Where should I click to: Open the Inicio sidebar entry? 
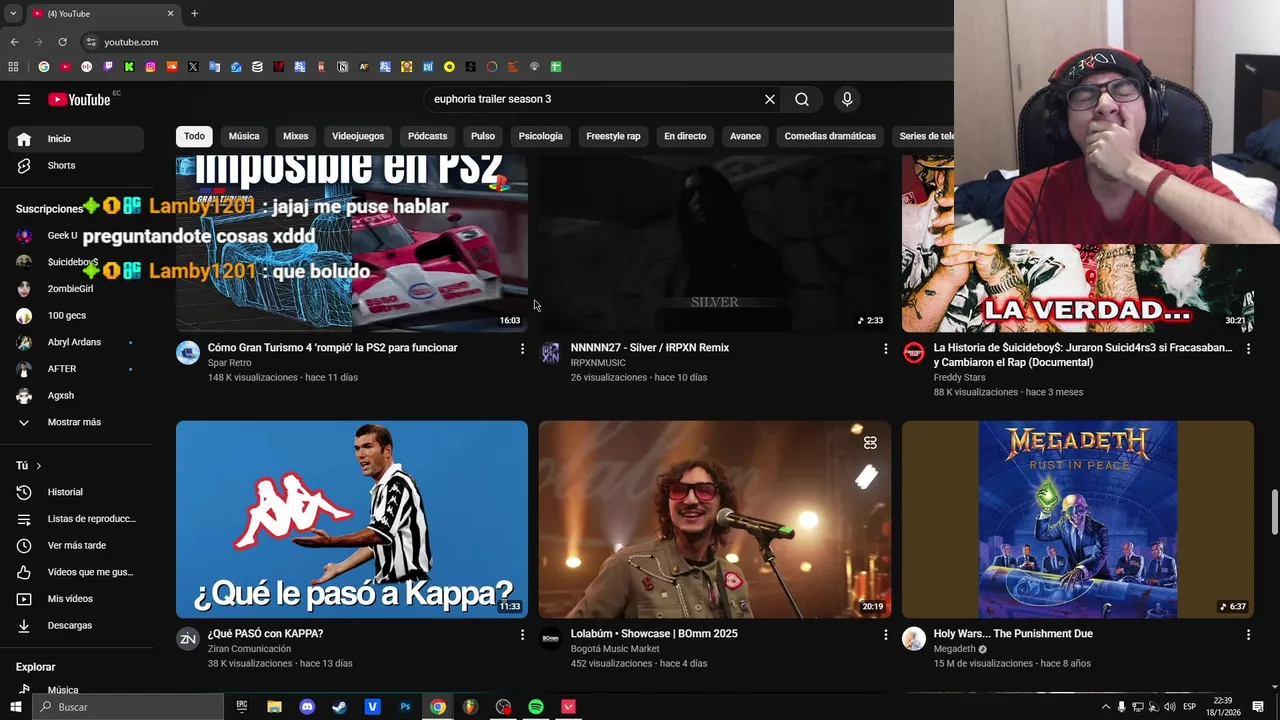tap(76, 139)
